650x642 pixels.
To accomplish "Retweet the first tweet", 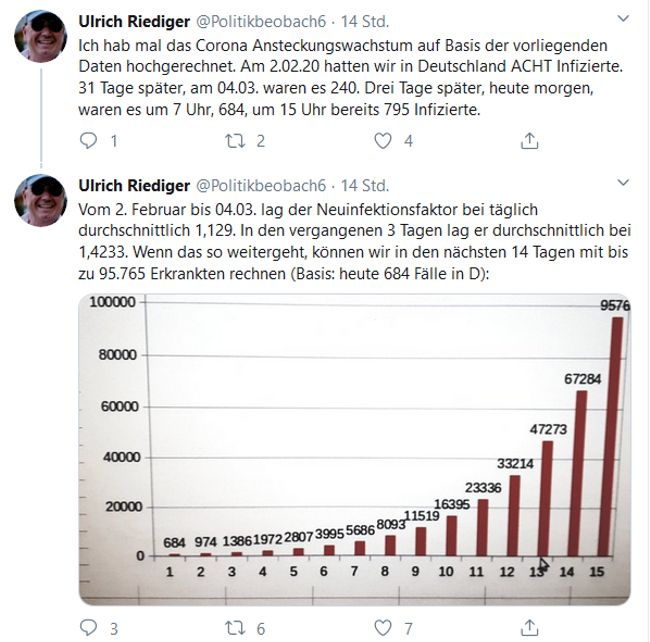I will (235, 141).
